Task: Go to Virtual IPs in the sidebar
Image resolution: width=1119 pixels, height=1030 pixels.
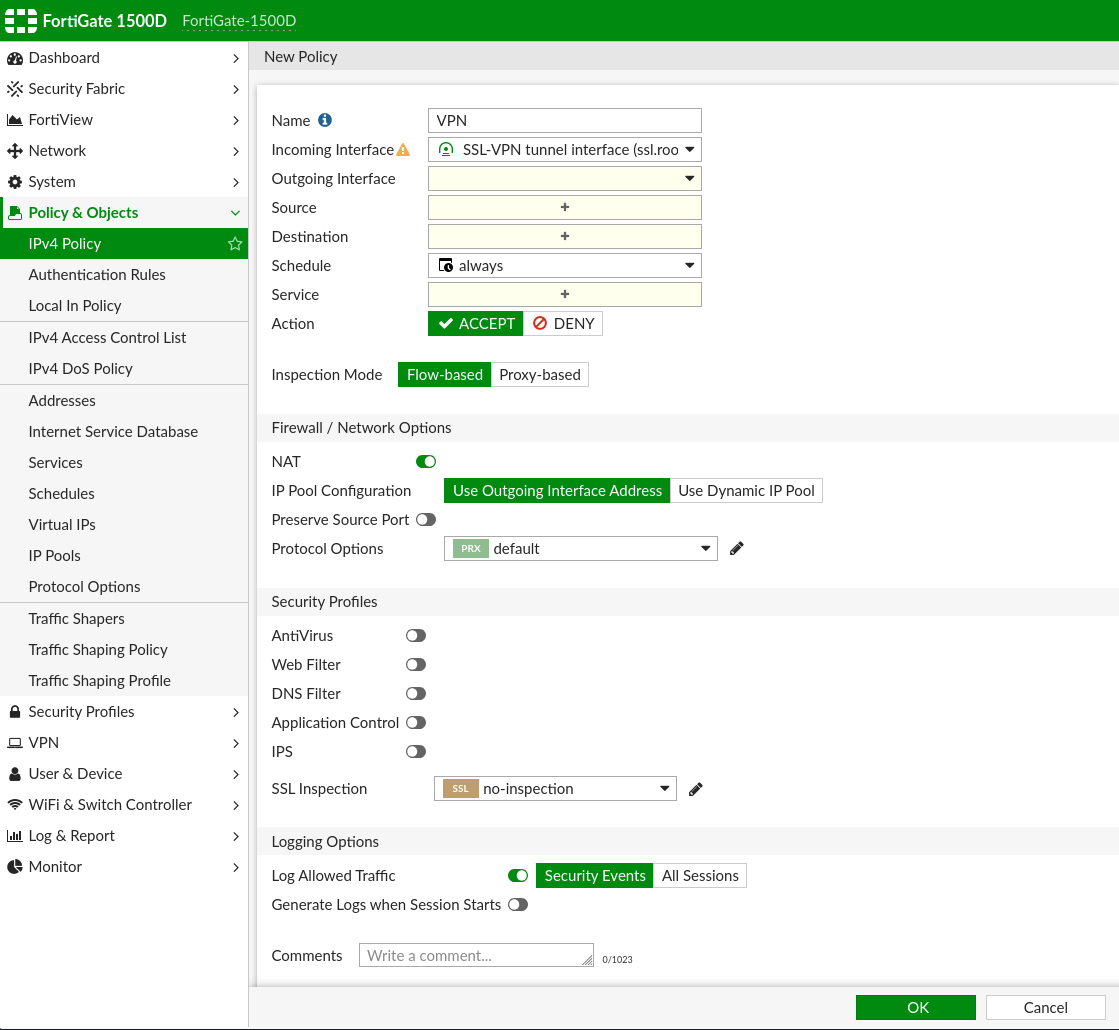Action: 62,525
